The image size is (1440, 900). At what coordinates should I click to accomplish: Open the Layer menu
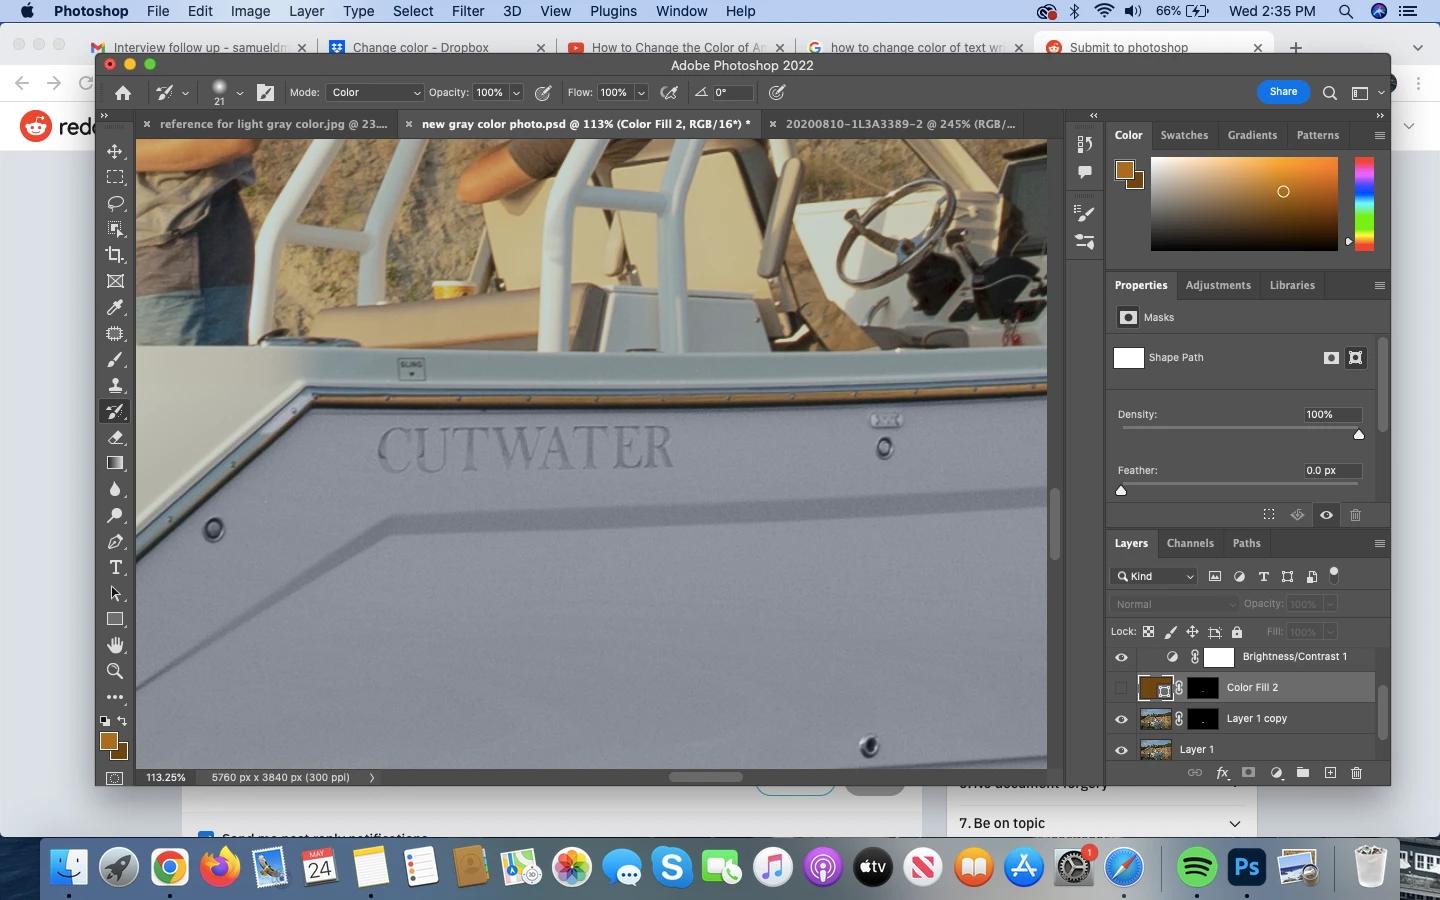pos(306,11)
